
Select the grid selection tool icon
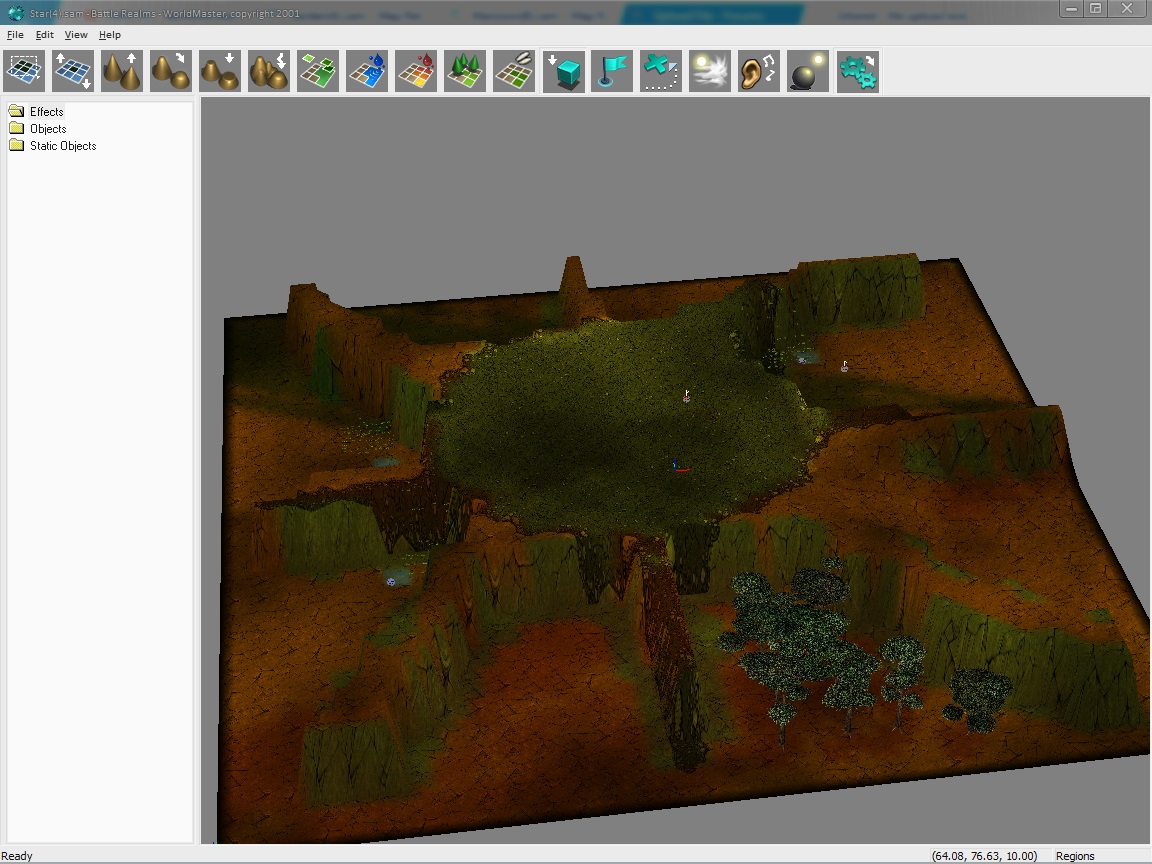[x=24, y=71]
